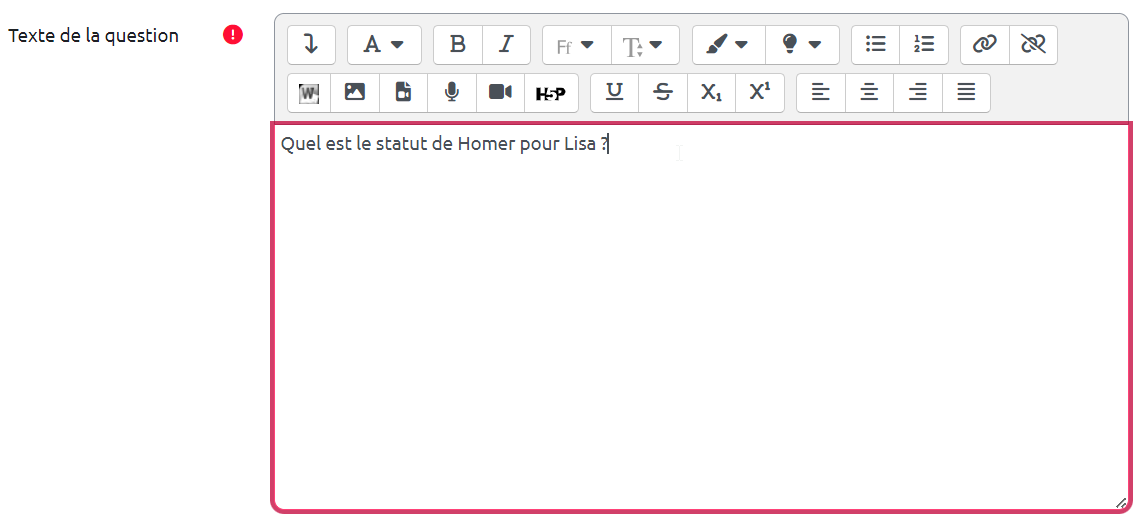Open the background highlight color menu
The height and width of the screenshot is (521, 1139).
802,45
